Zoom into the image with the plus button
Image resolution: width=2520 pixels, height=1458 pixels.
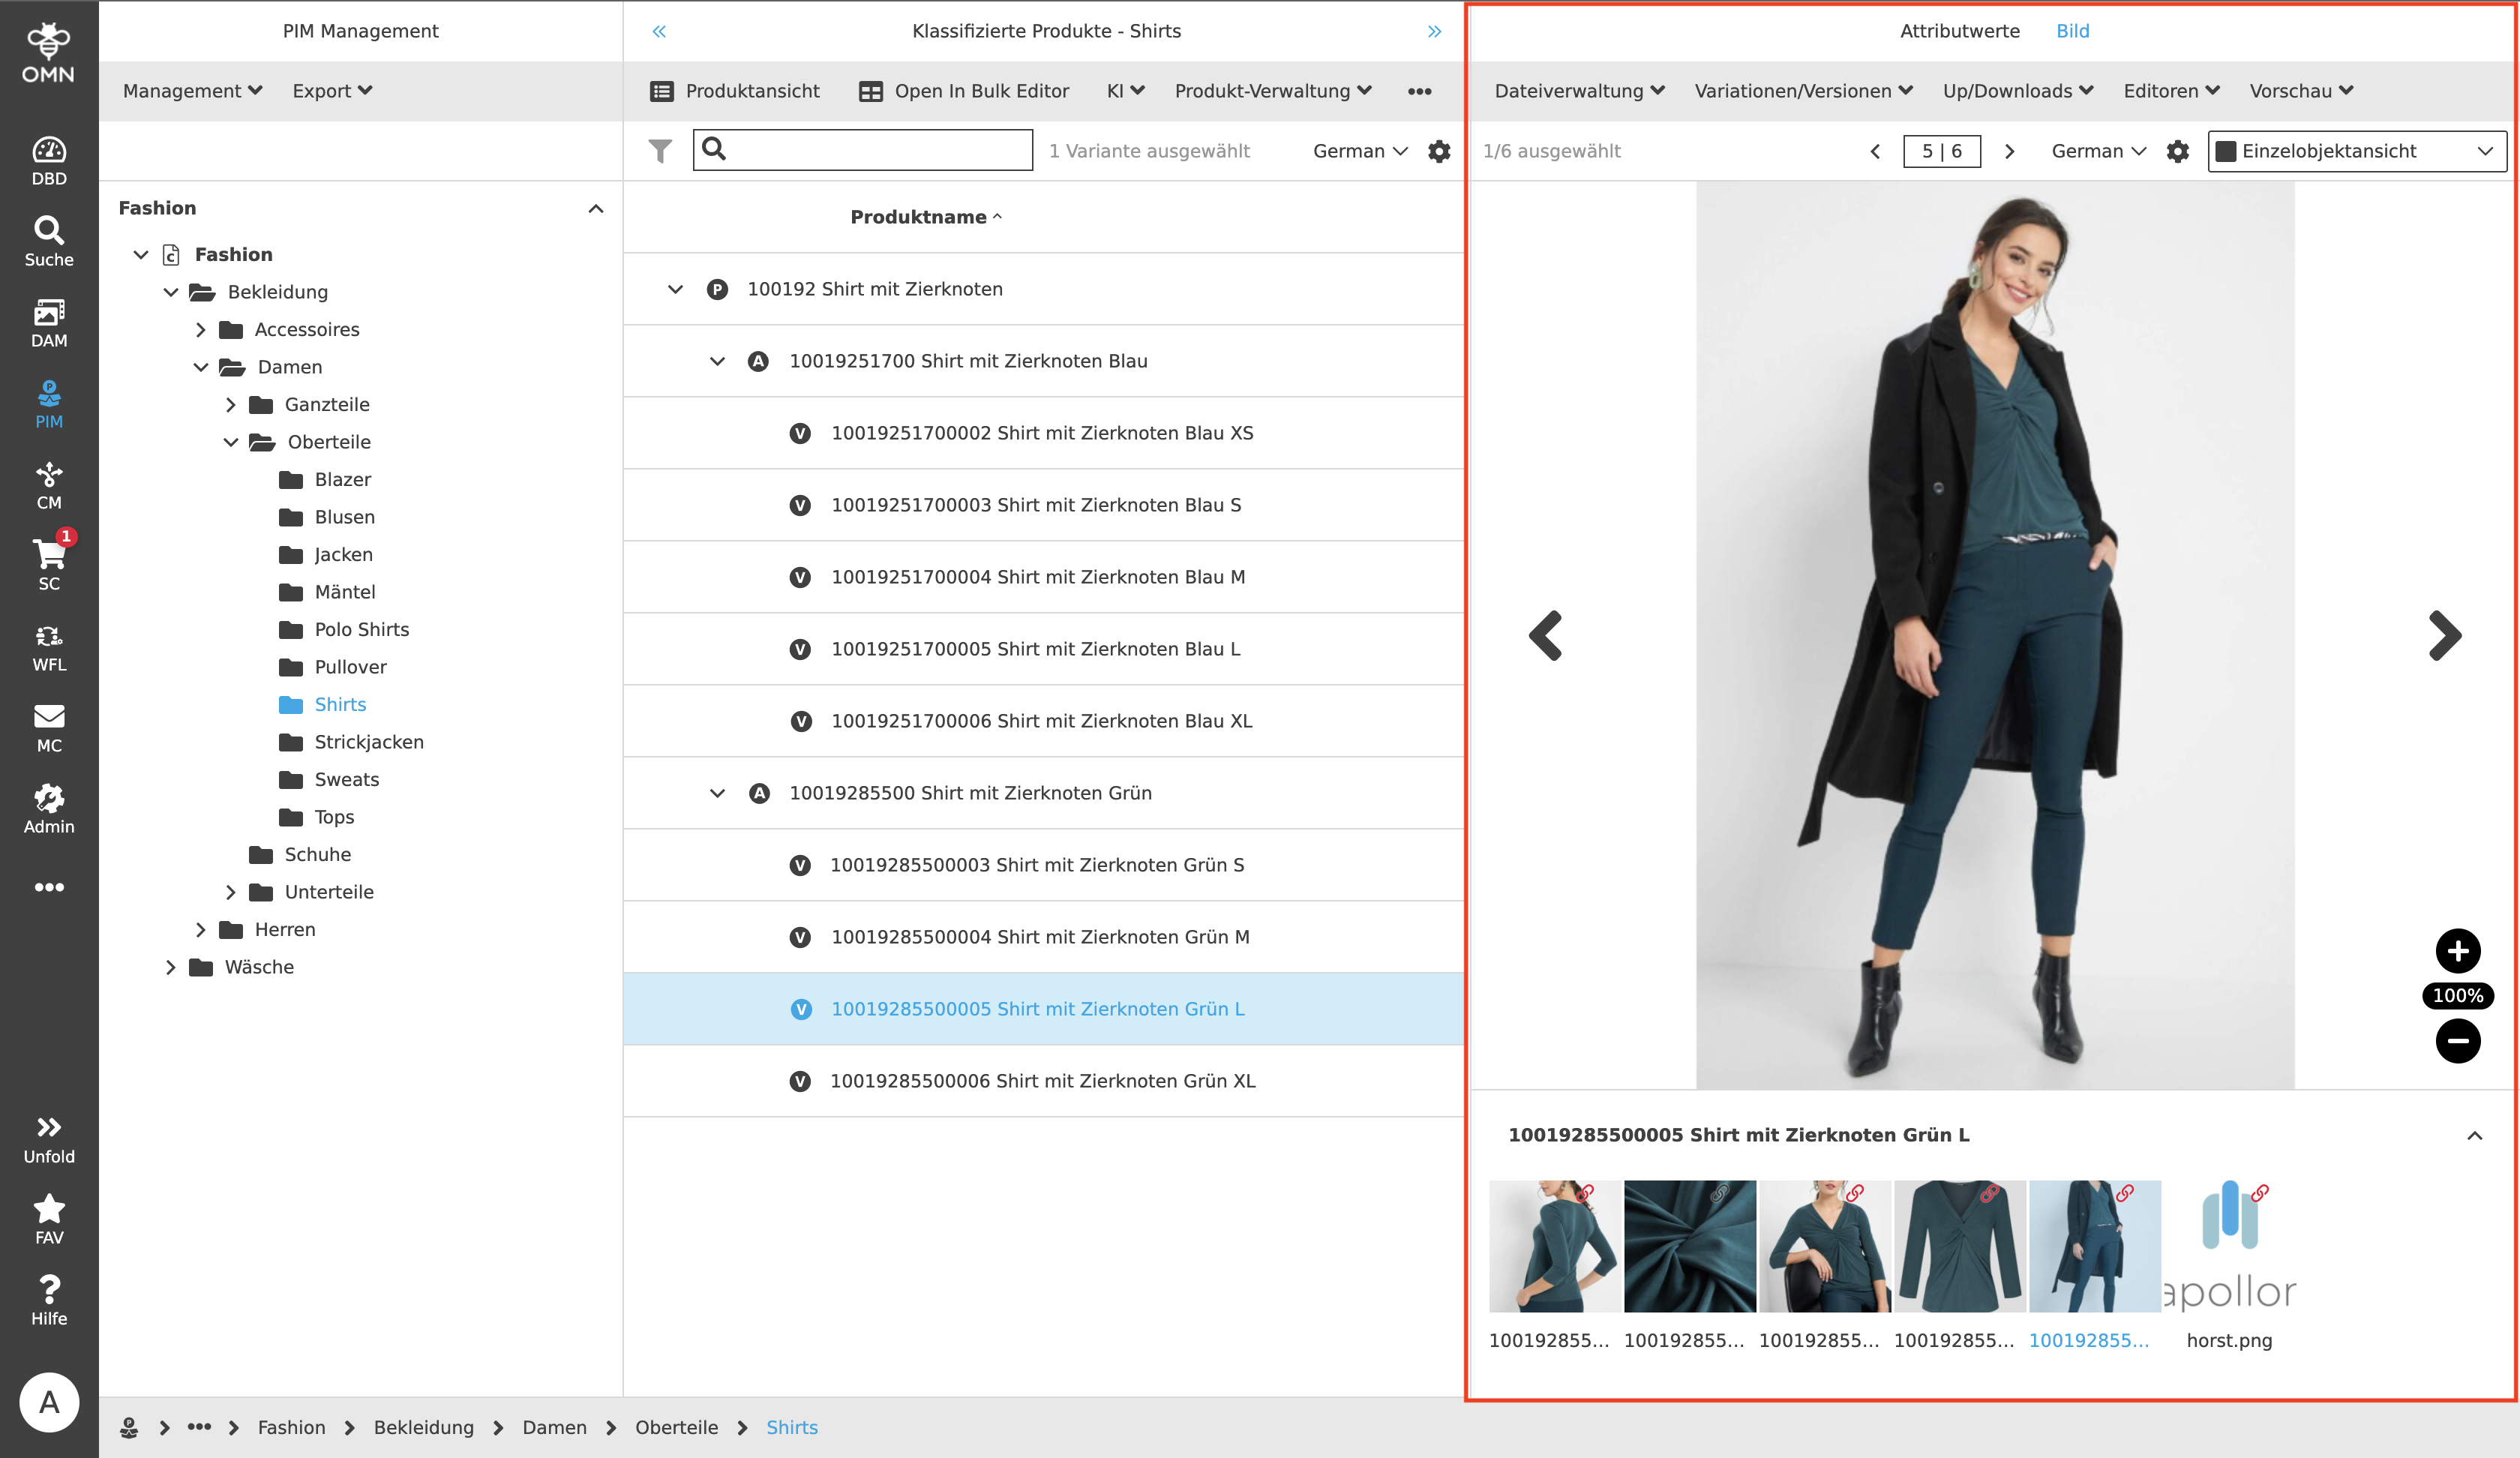[x=2459, y=950]
